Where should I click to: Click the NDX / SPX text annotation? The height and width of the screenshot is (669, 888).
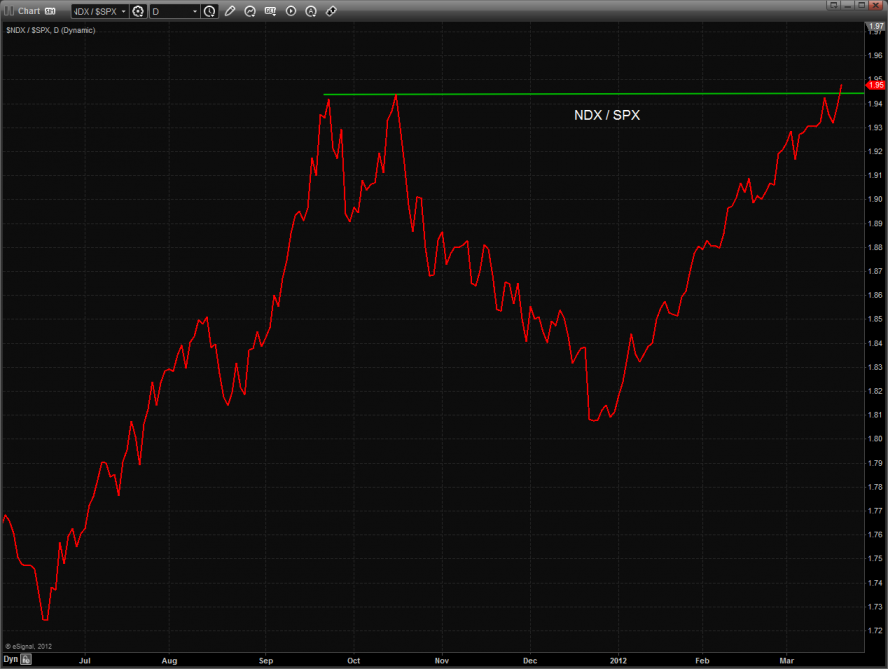pyautogui.click(x=606, y=115)
